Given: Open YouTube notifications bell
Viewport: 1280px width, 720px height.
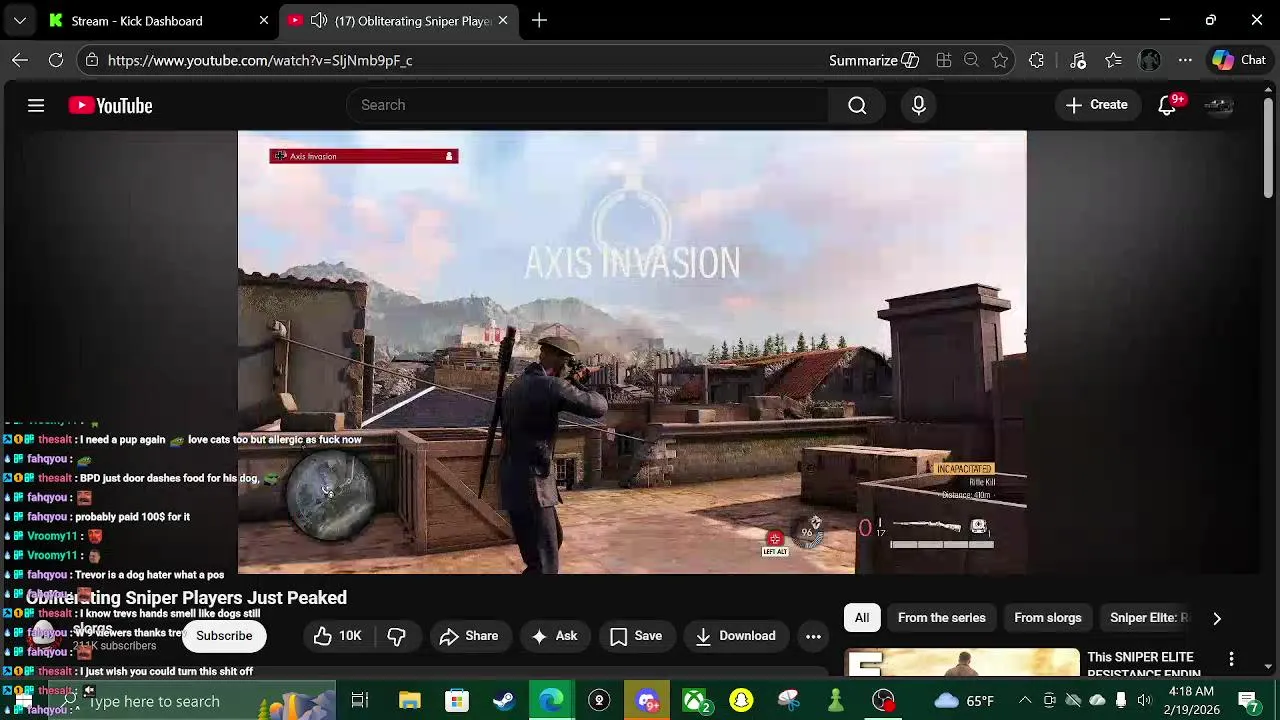Looking at the screenshot, I should (1167, 105).
